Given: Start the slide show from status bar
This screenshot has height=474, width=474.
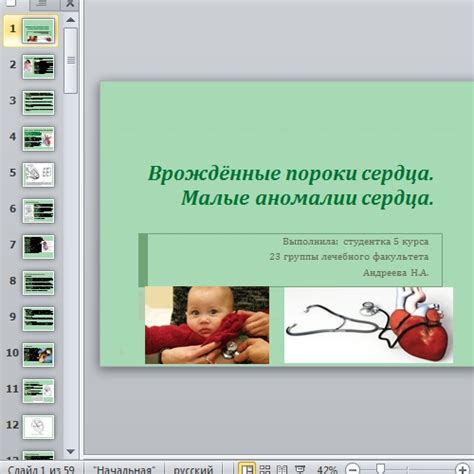Looking at the screenshot, I should point(300,469).
